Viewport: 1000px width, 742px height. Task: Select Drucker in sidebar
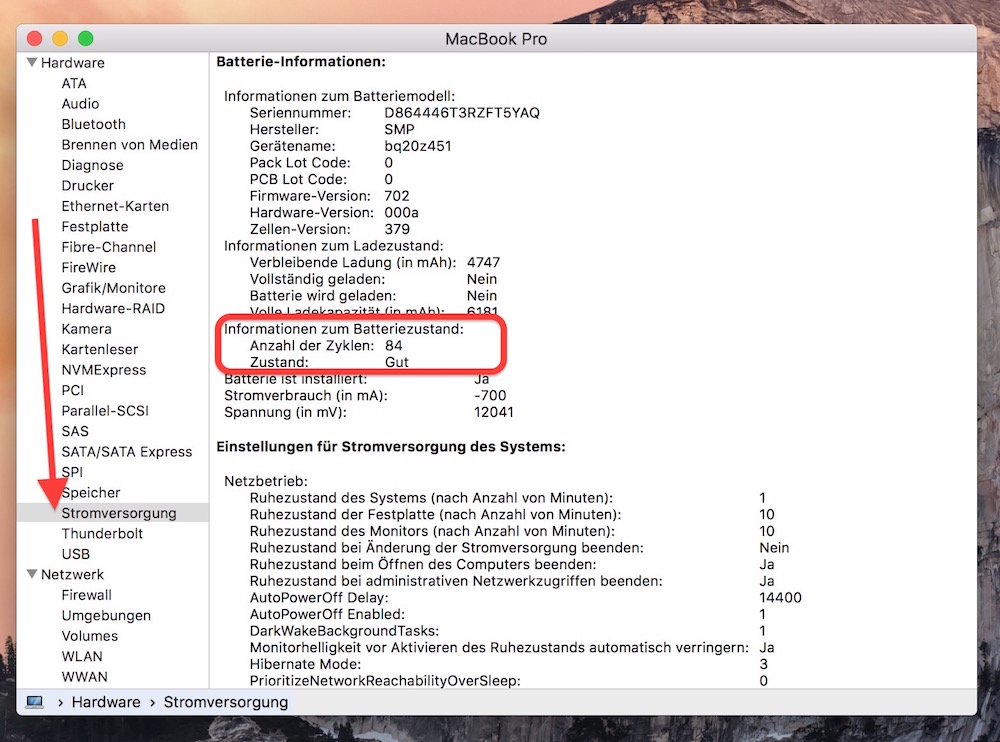tap(87, 186)
